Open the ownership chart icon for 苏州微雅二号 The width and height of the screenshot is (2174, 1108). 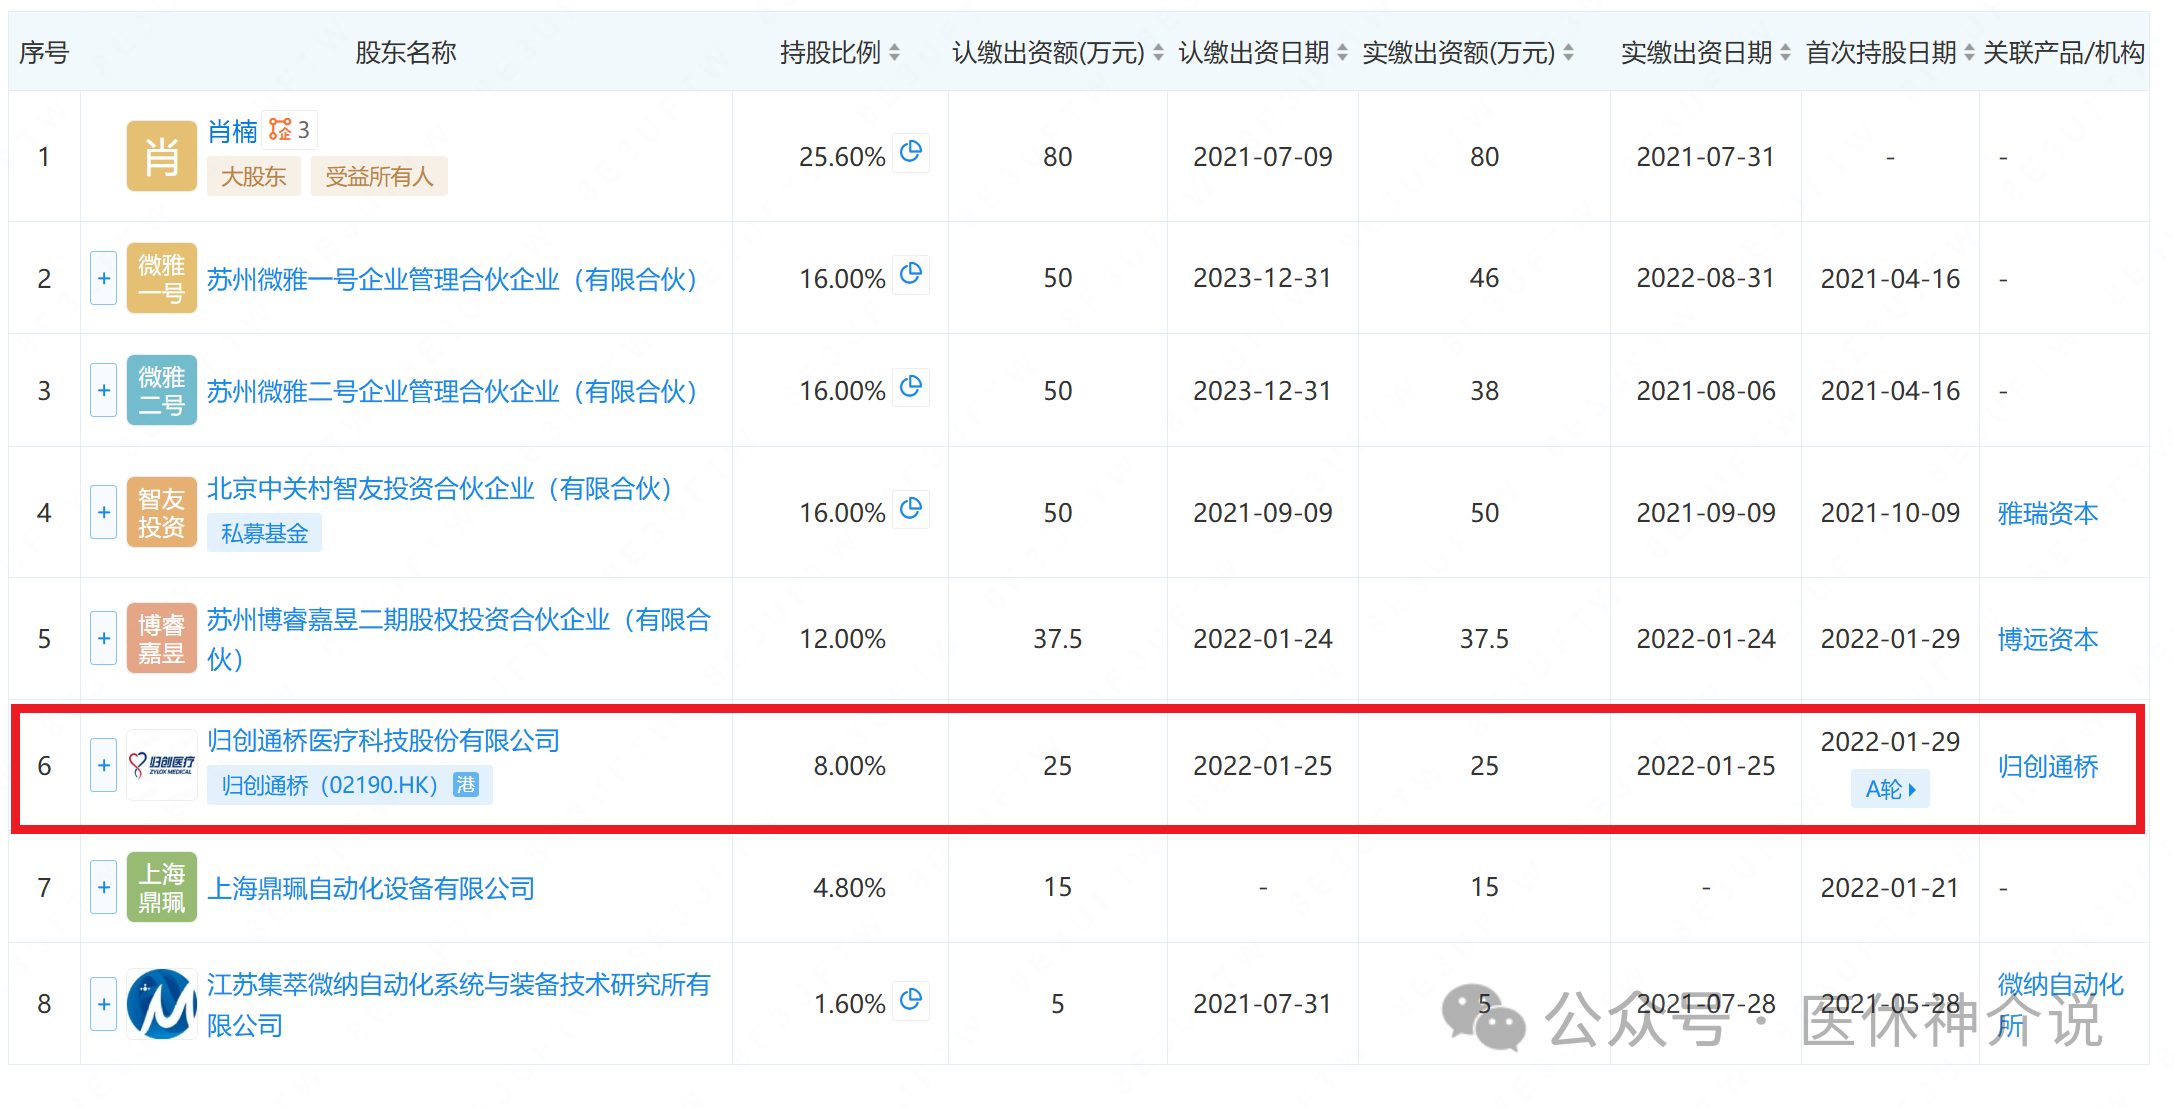910,387
